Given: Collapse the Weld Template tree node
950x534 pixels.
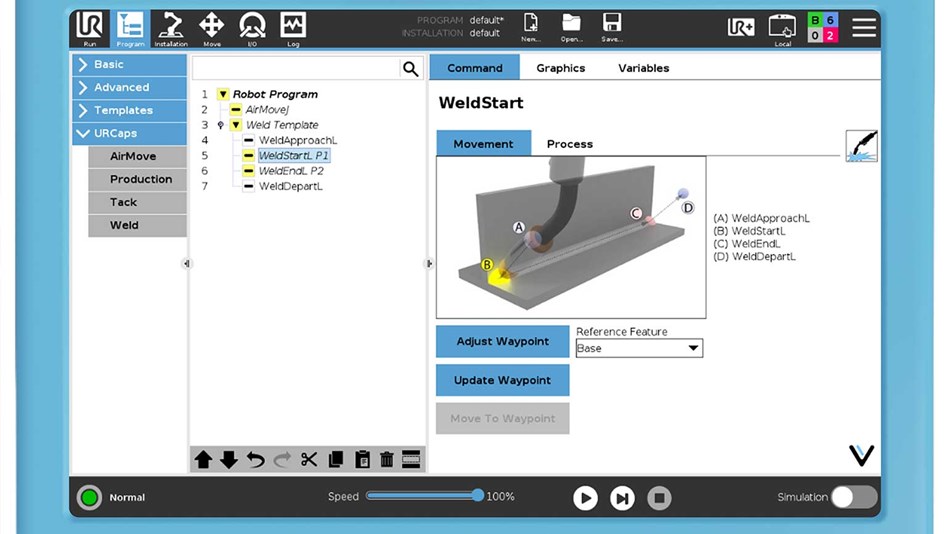Looking at the screenshot, I should click(x=235, y=125).
